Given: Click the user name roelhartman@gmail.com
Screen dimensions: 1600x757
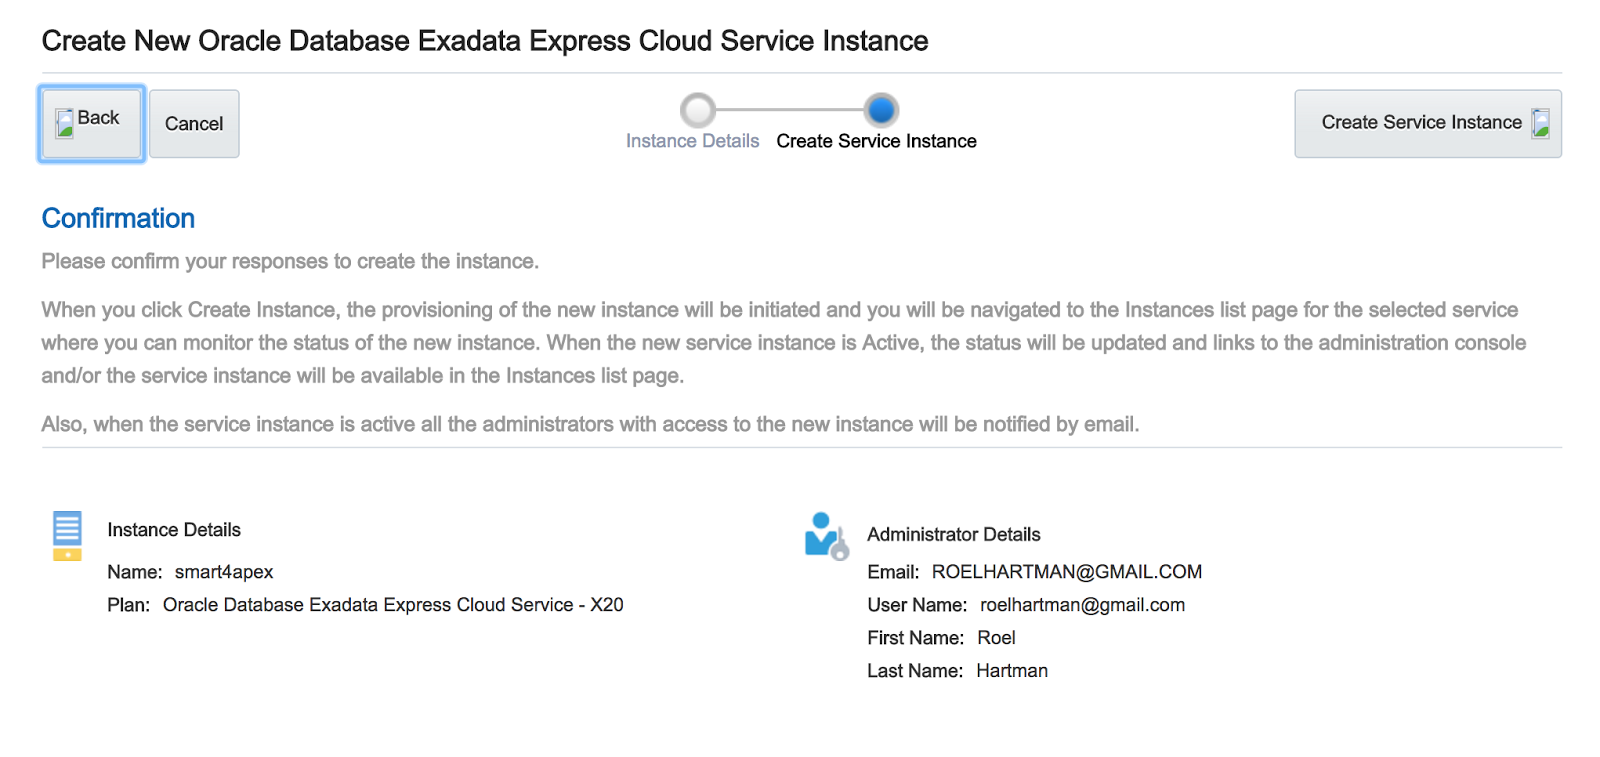Looking at the screenshot, I should tap(1082, 605).
